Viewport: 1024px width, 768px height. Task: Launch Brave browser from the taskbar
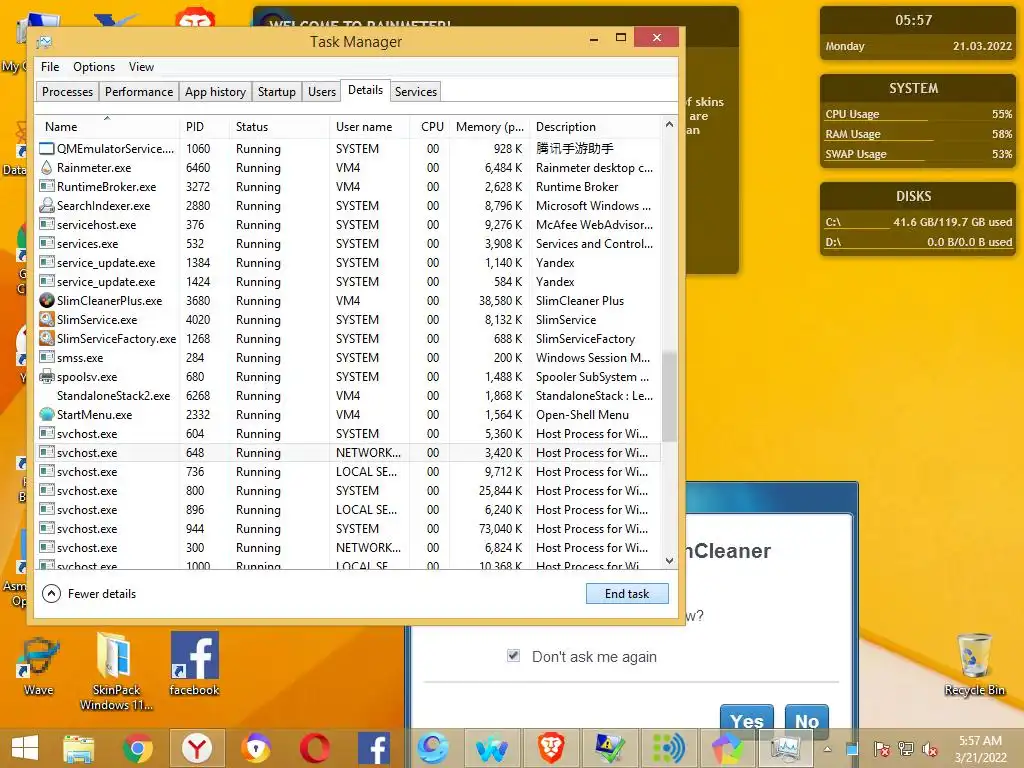pos(551,748)
